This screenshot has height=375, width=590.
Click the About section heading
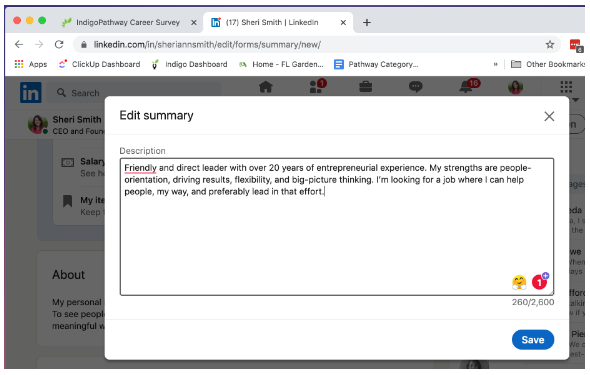click(68, 275)
